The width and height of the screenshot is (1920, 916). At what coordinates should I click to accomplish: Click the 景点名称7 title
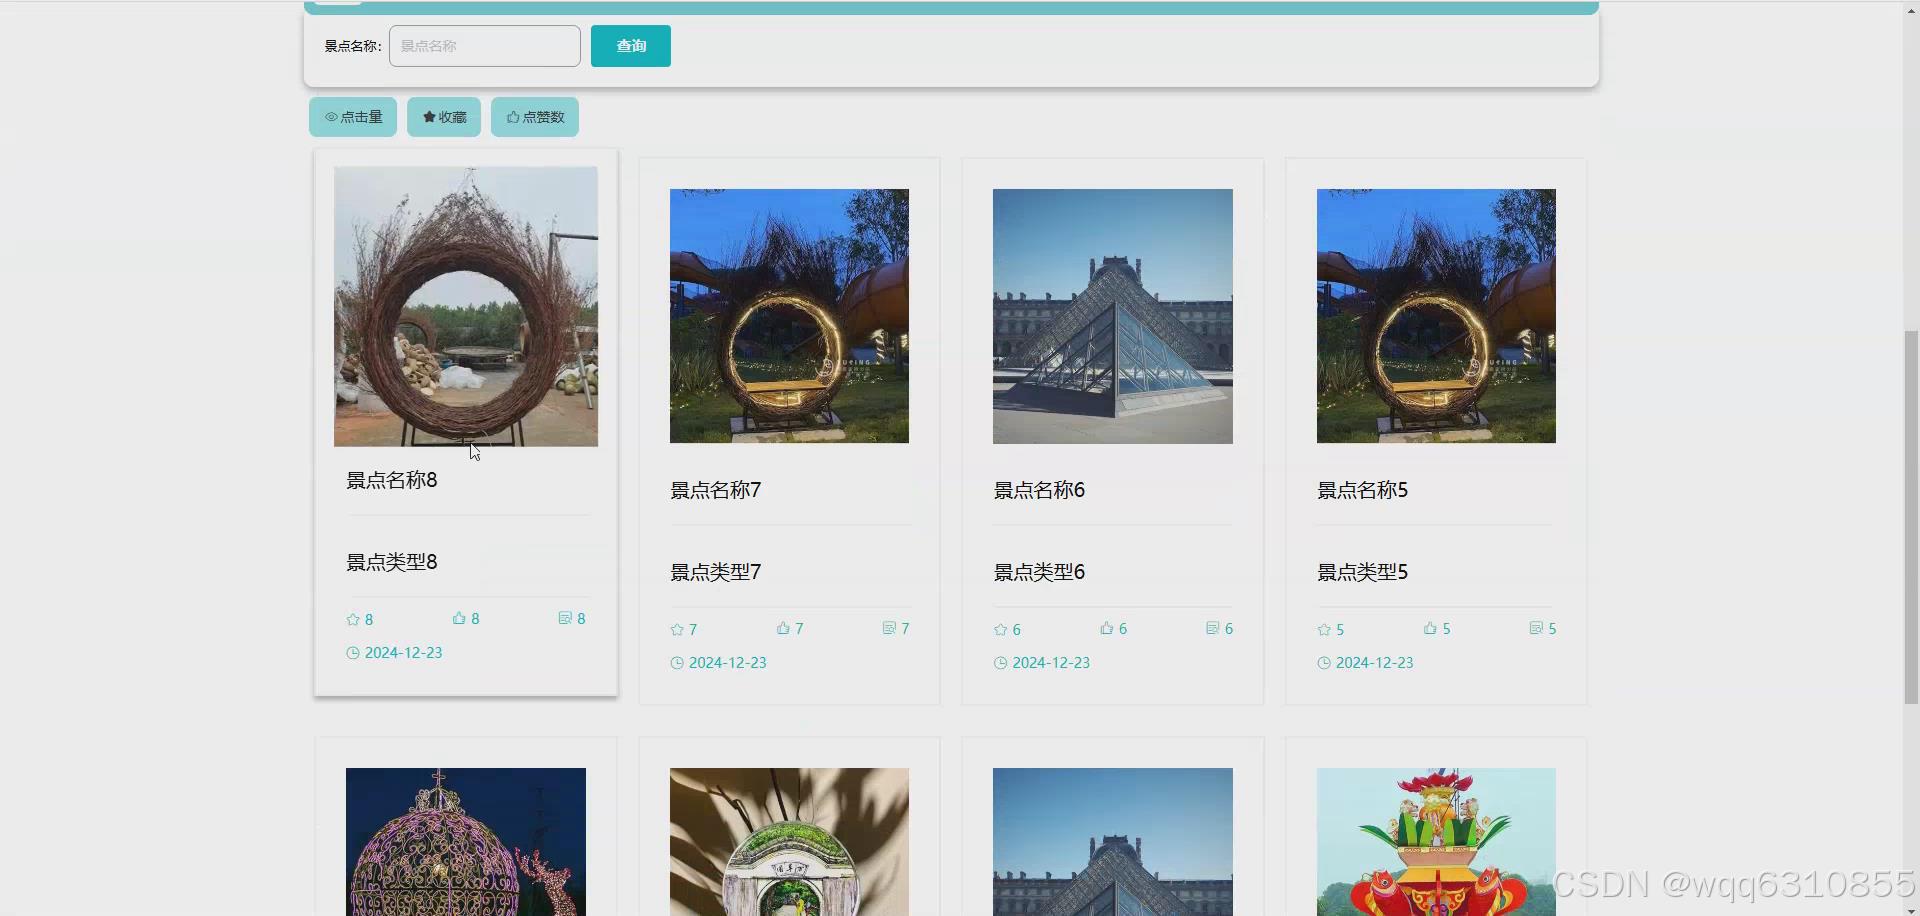click(716, 490)
